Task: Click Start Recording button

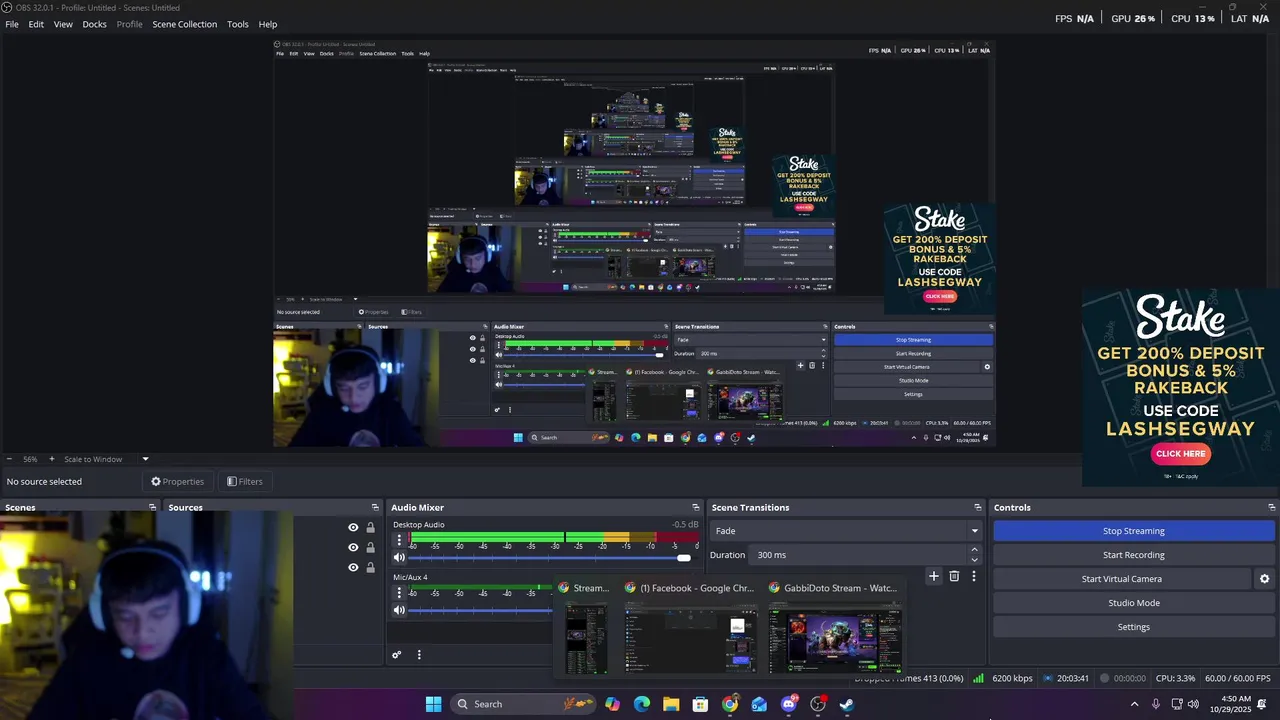Action: [1134, 555]
